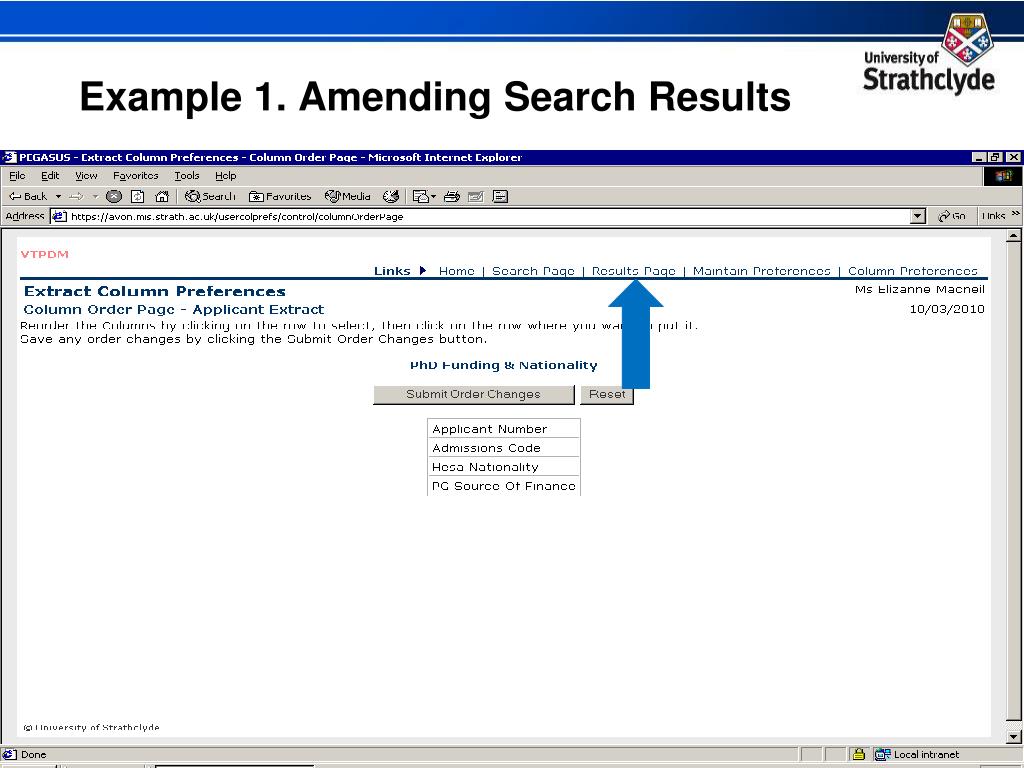Open the Help menu

(x=225, y=176)
